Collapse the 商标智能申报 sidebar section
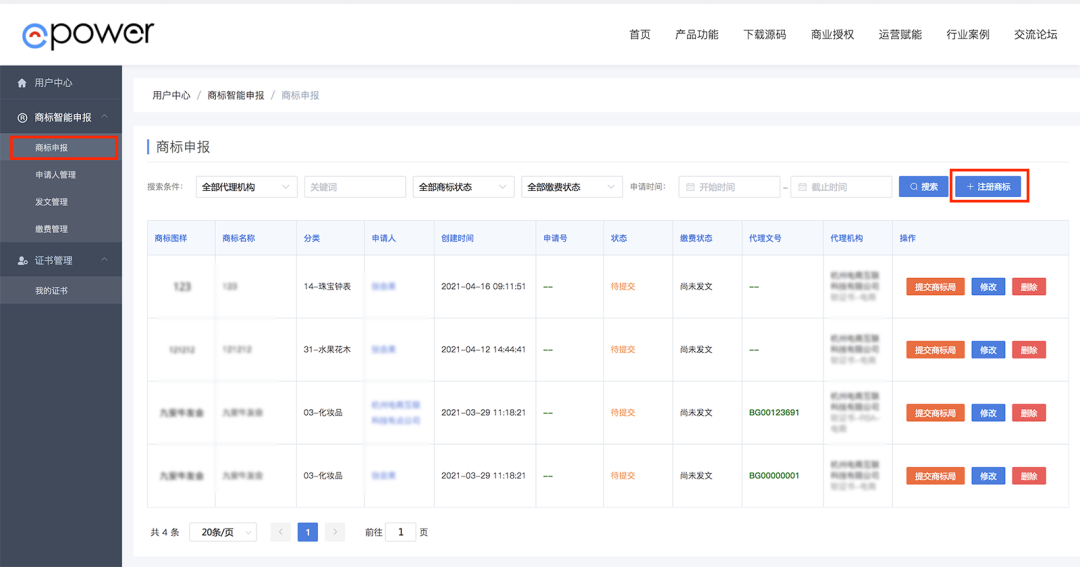Screen dimensions: 1080x567 105,117
